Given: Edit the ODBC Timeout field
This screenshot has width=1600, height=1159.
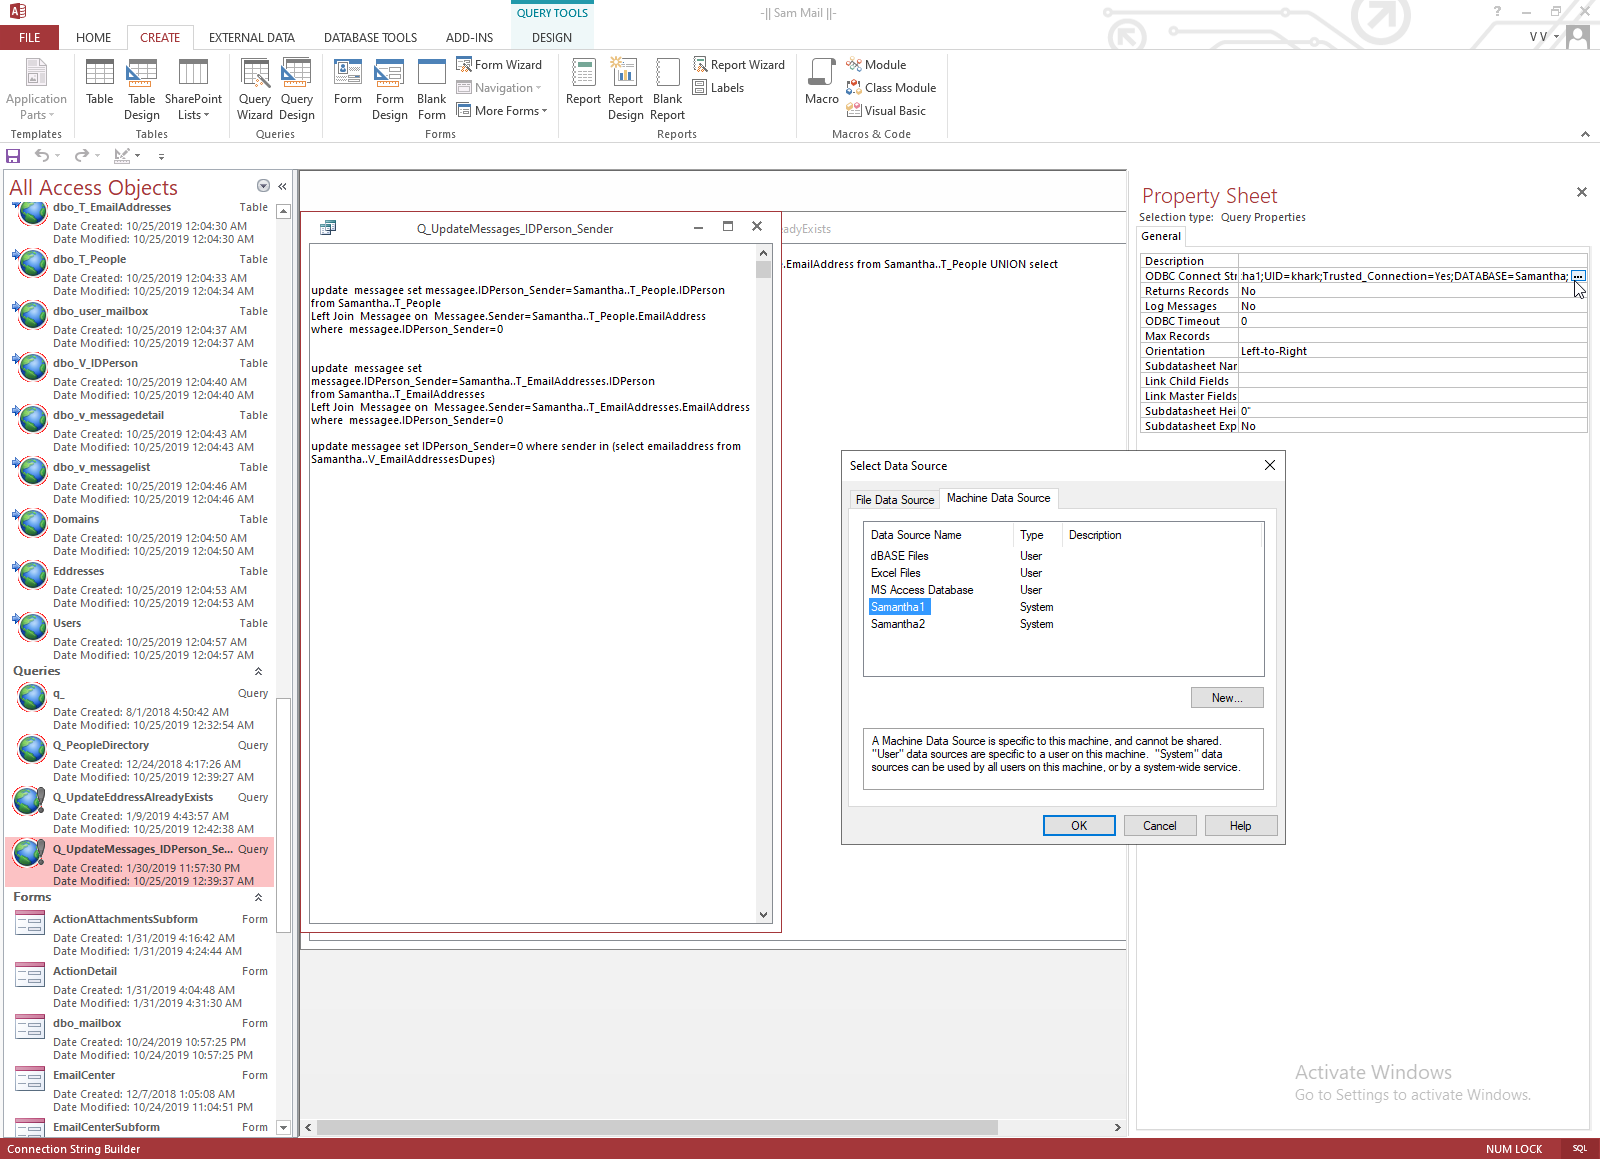Looking at the screenshot, I should (x=1412, y=321).
